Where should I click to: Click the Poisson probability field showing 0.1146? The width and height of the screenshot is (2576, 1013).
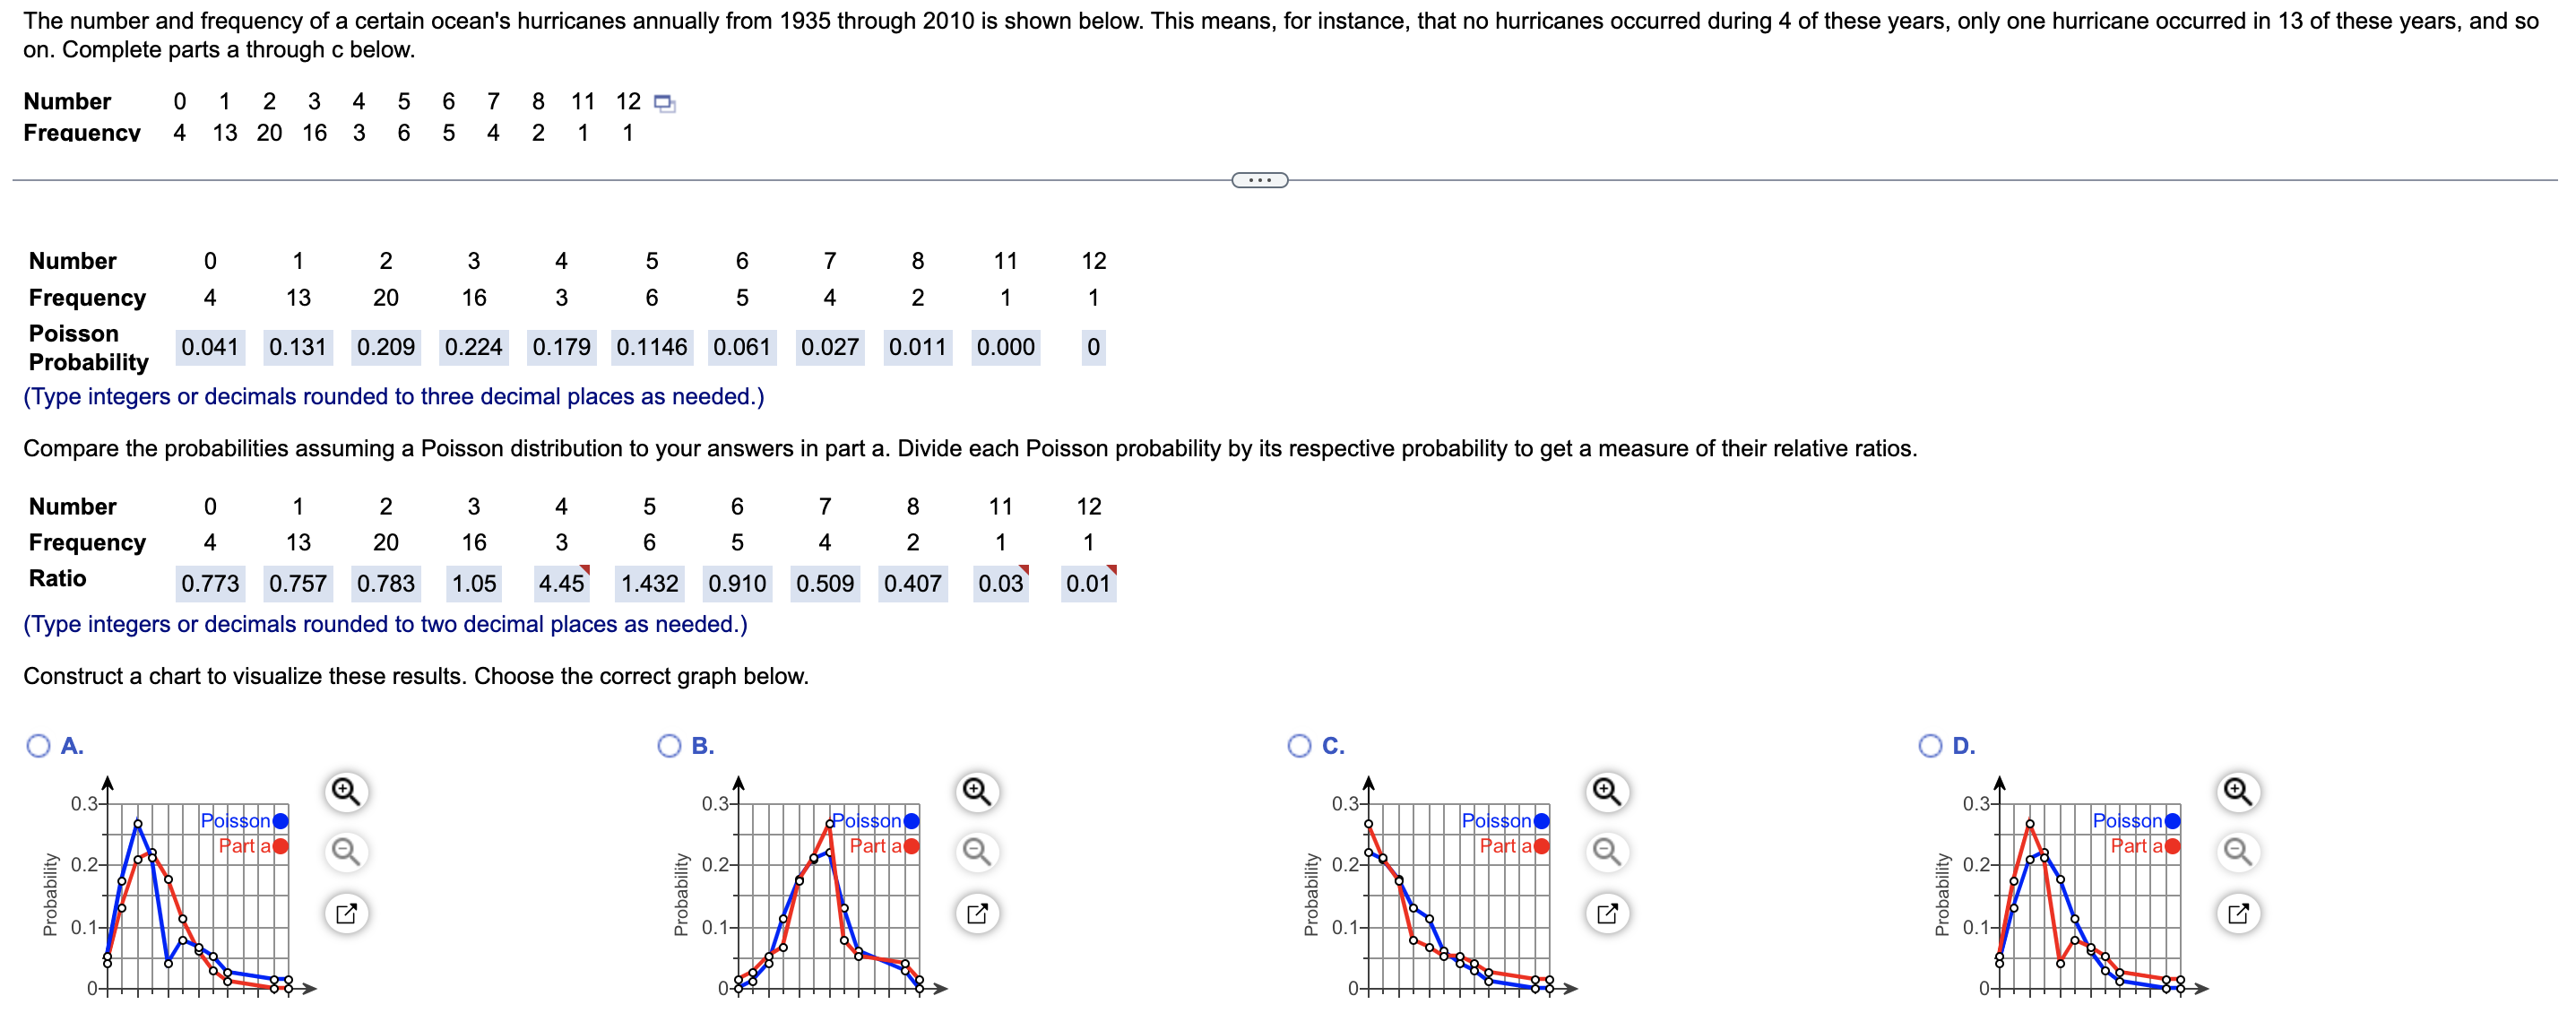pos(652,348)
